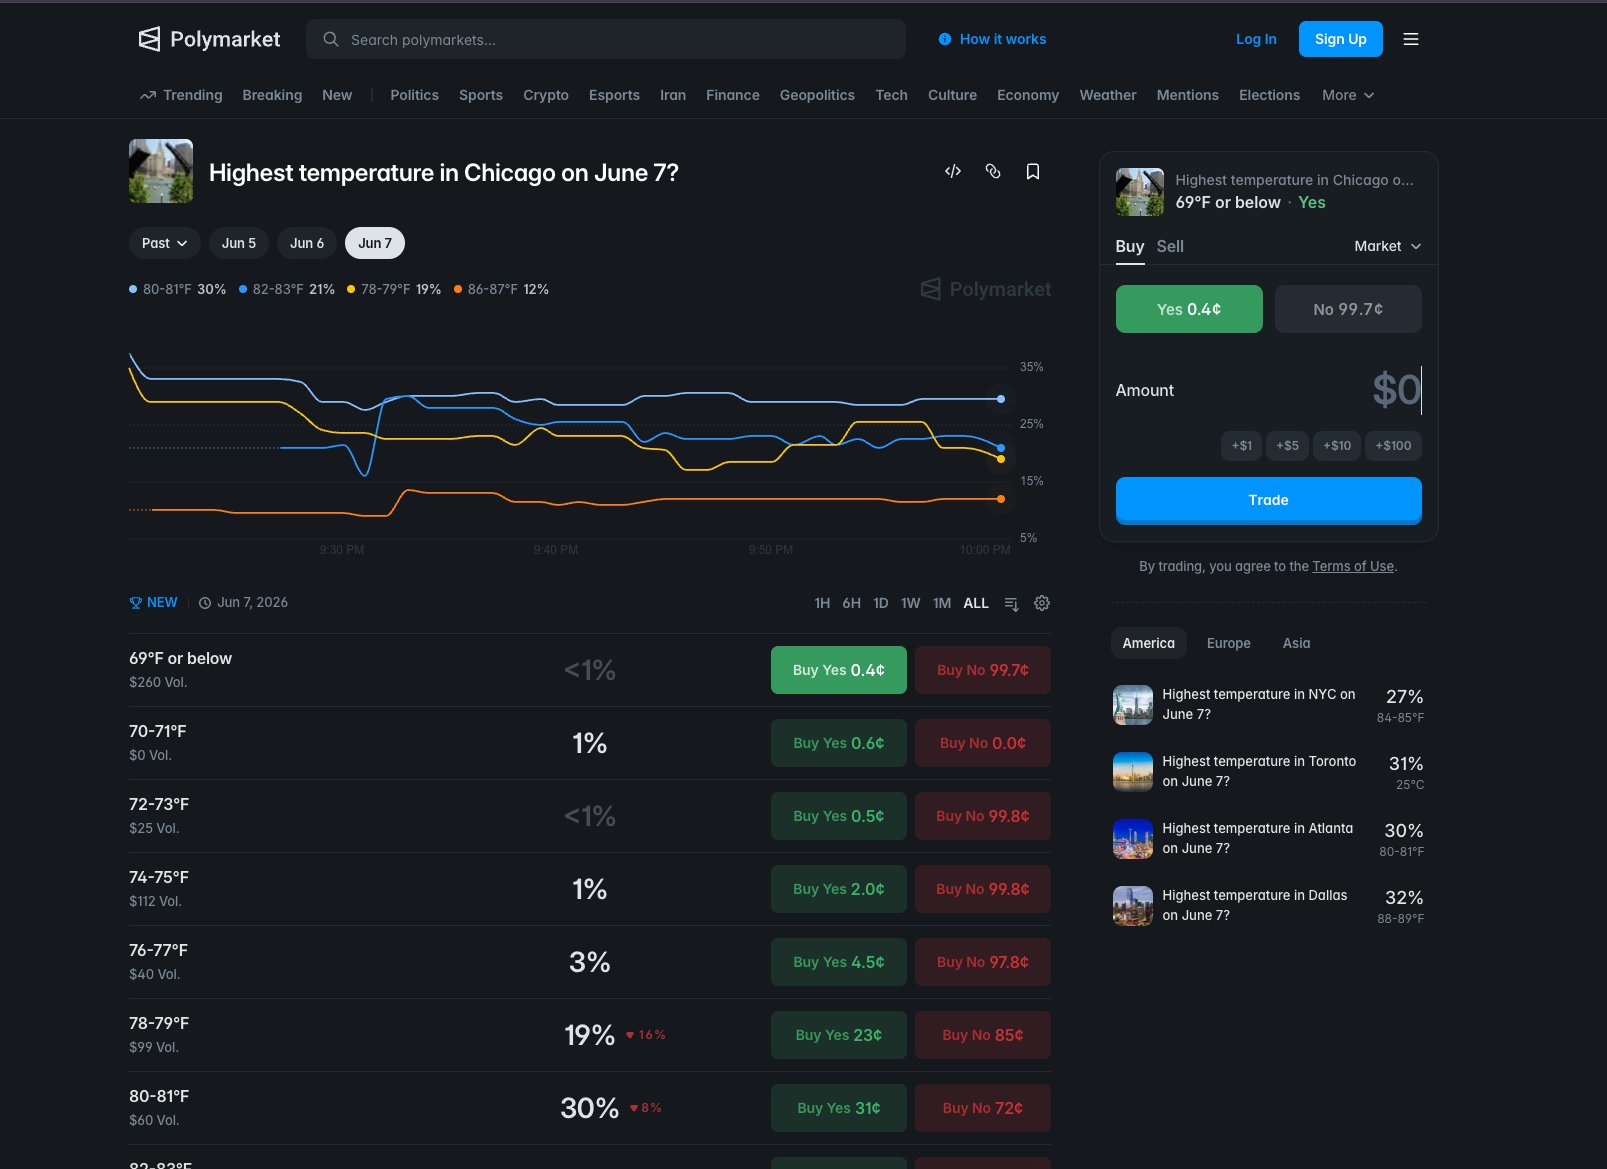Click the search magnifier icon
Viewport: 1607px width, 1169px height.
pos(331,39)
